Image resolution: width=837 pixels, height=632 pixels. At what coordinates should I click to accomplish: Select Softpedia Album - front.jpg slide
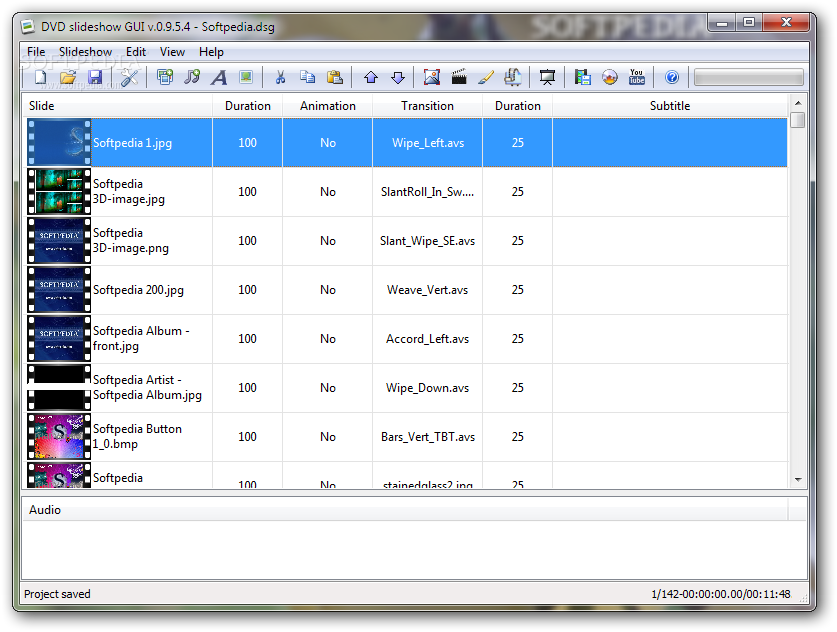pyautogui.click(x=407, y=338)
